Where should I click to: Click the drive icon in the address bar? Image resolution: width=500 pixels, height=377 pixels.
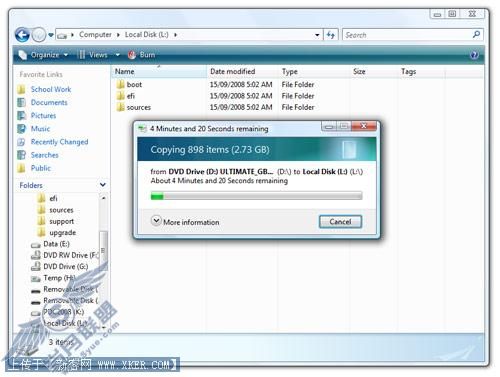(62, 35)
